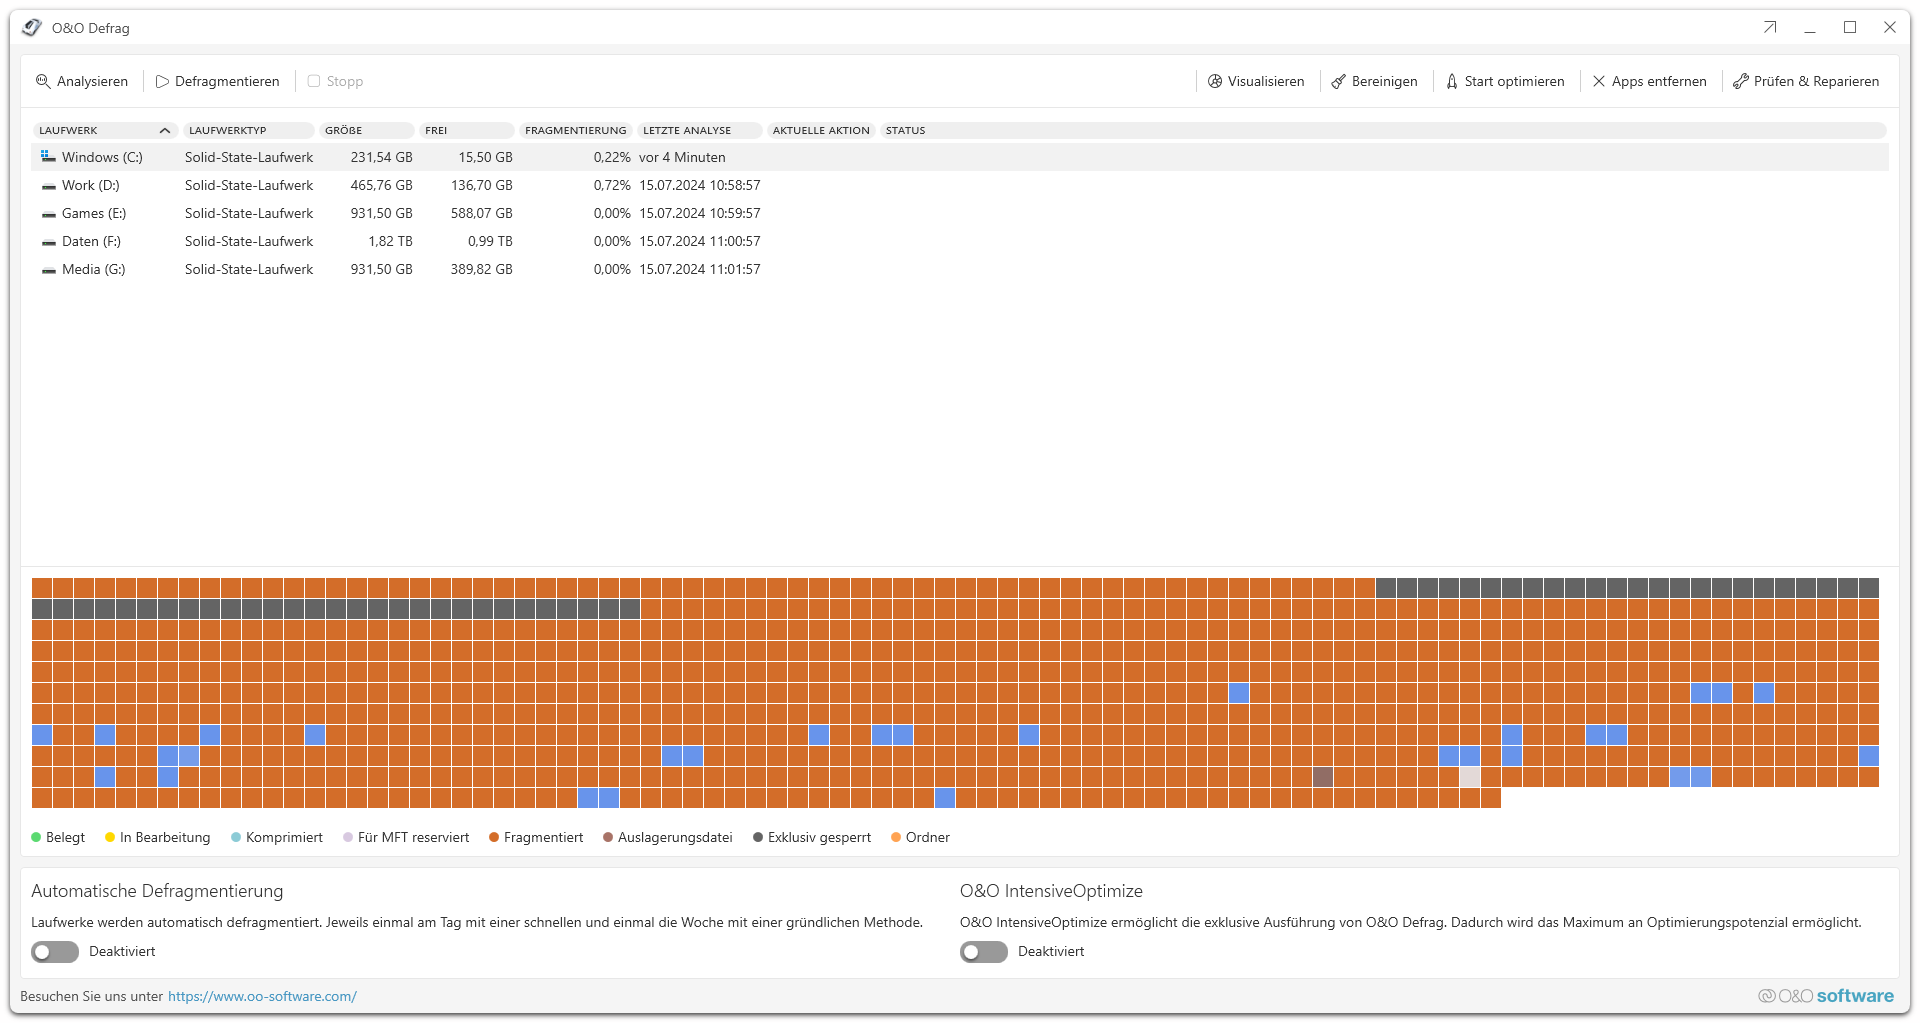Click the Exklusiv gesperrt legend dot
Image resolution: width=1920 pixels, height=1023 pixels.
[x=758, y=837]
